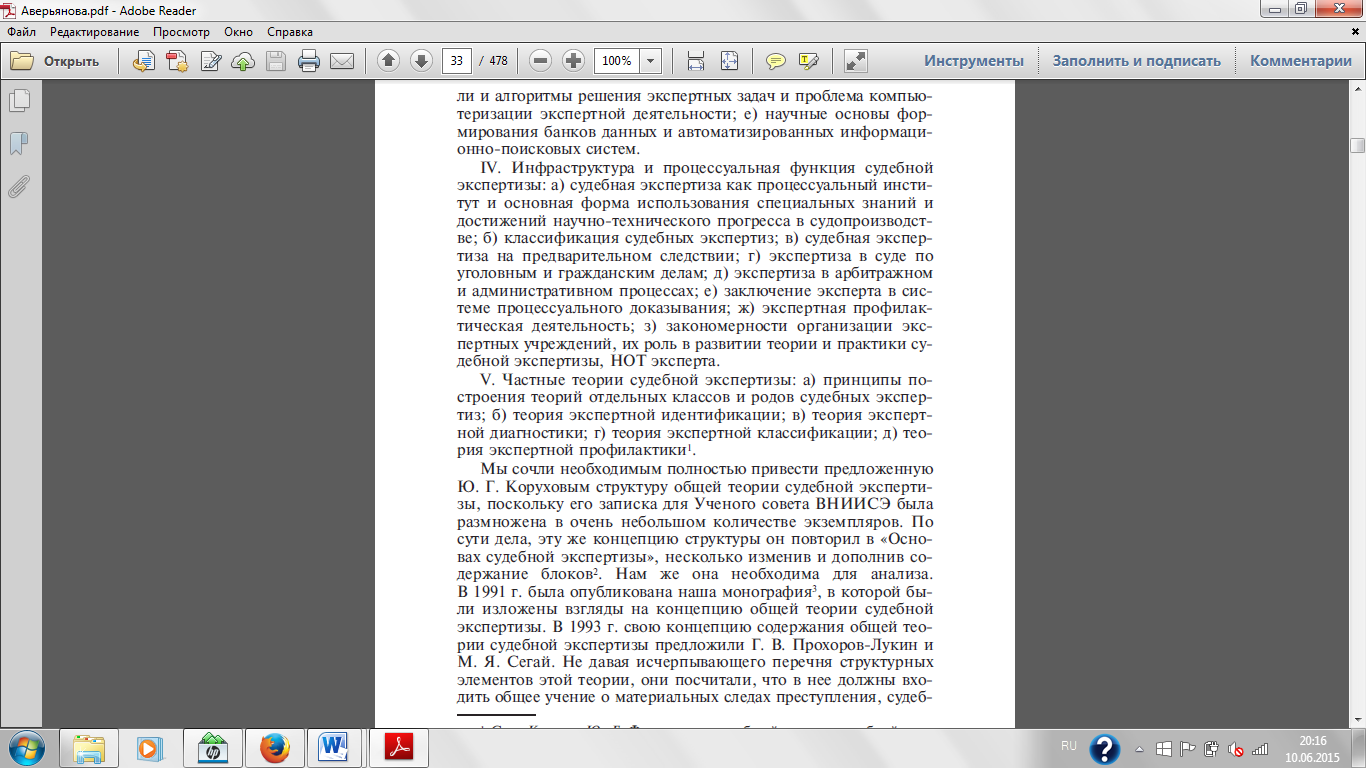Screen dimensions: 1366x768
Task: Click the send email envelope icon
Action: point(342,61)
